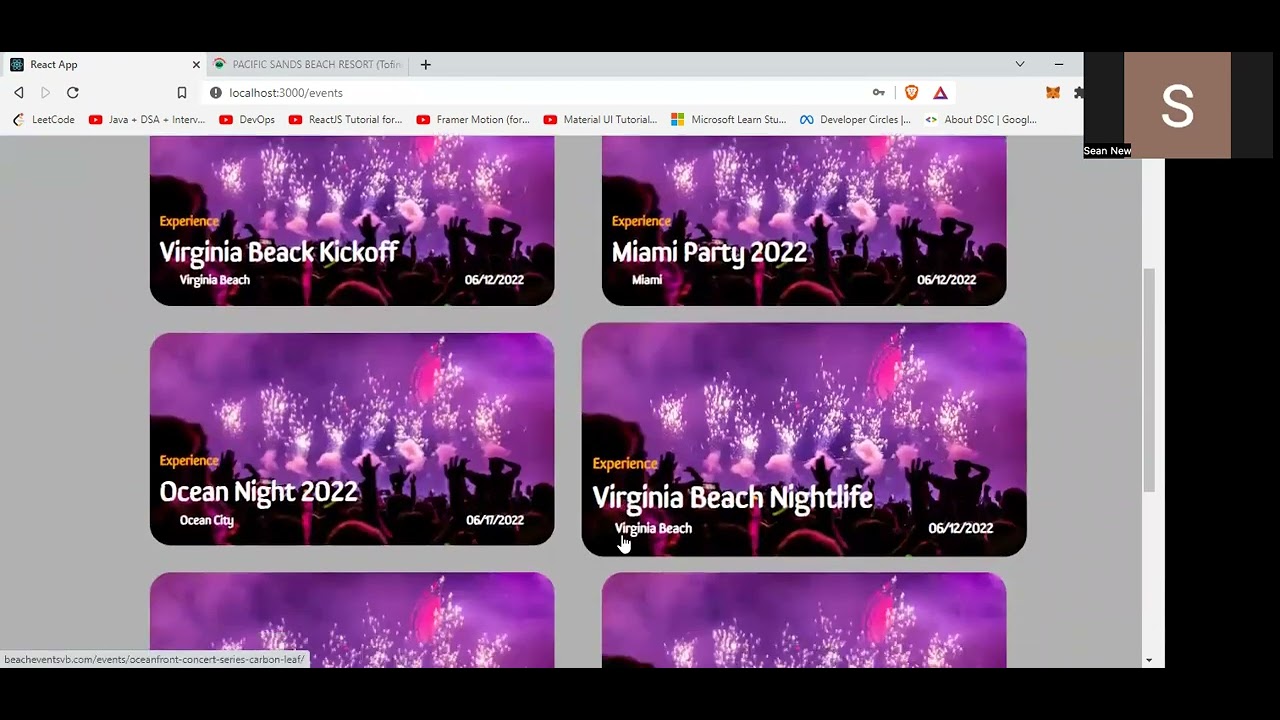
Task: Switch to the React App tab
Action: (104, 64)
